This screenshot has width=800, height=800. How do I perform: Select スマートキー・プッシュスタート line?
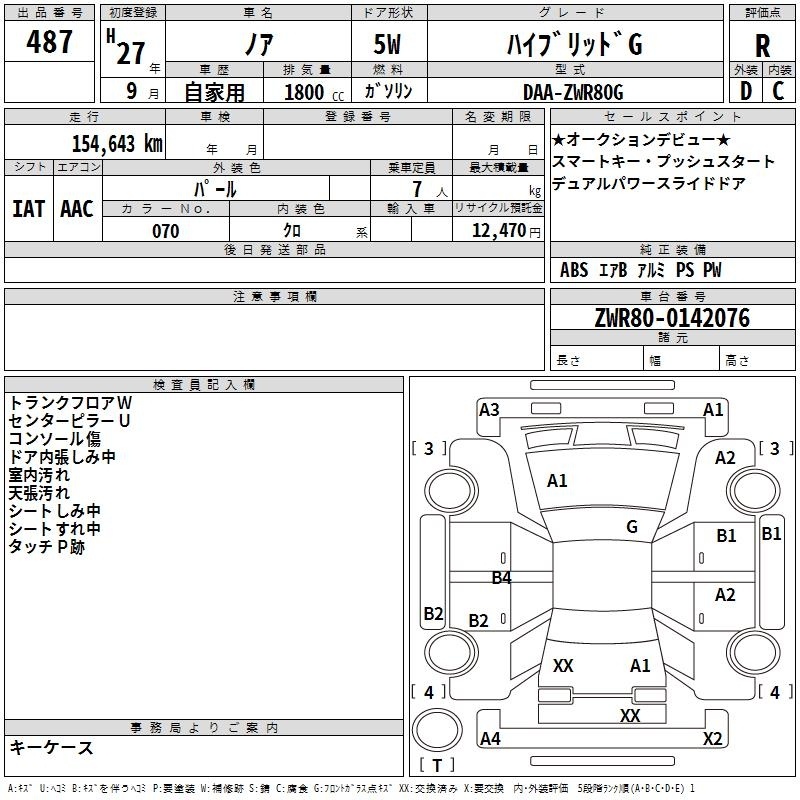coord(663,161)
